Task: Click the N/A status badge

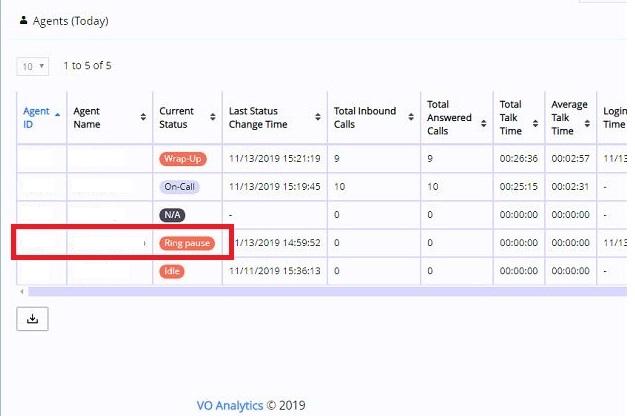Action: (x=172, y=214)
